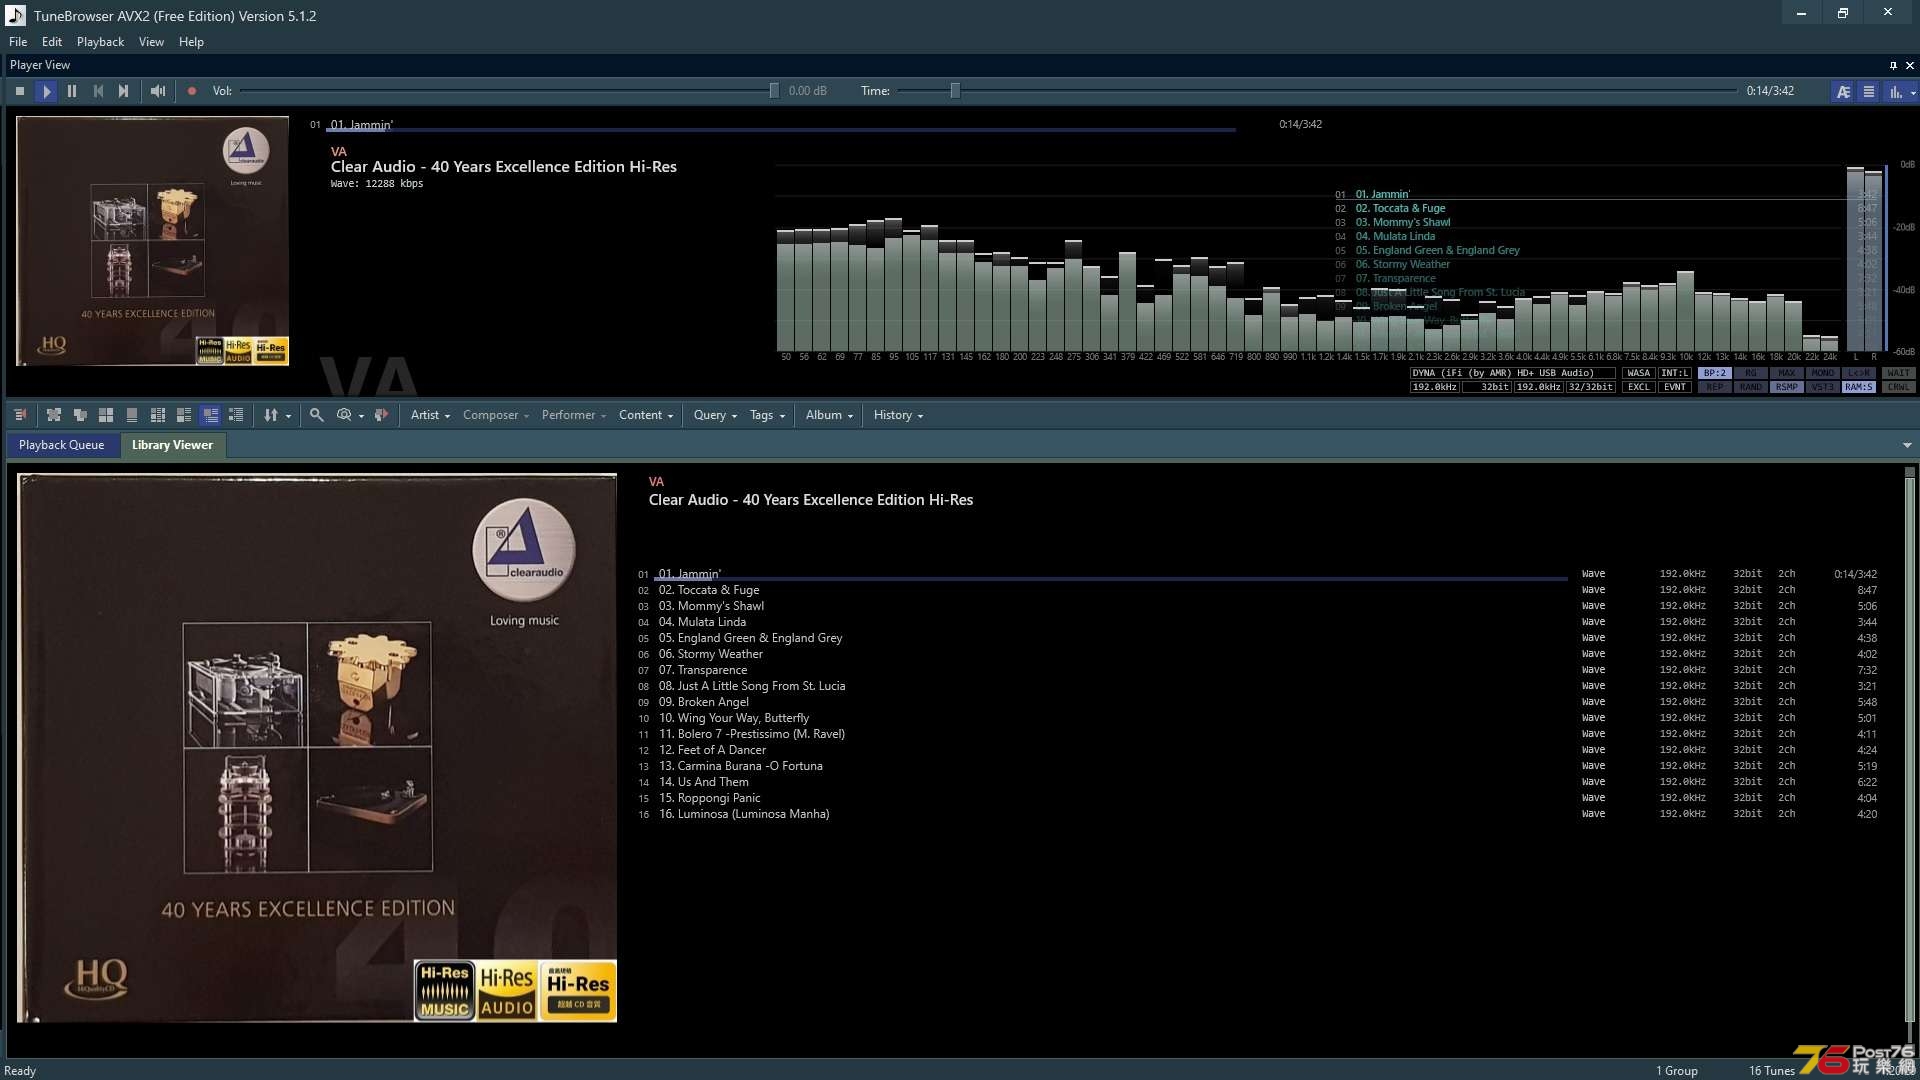Click the WASA output mode button
Image resolution: width=1920 pixels, height=1080 pixels.
pos(1639,373)
